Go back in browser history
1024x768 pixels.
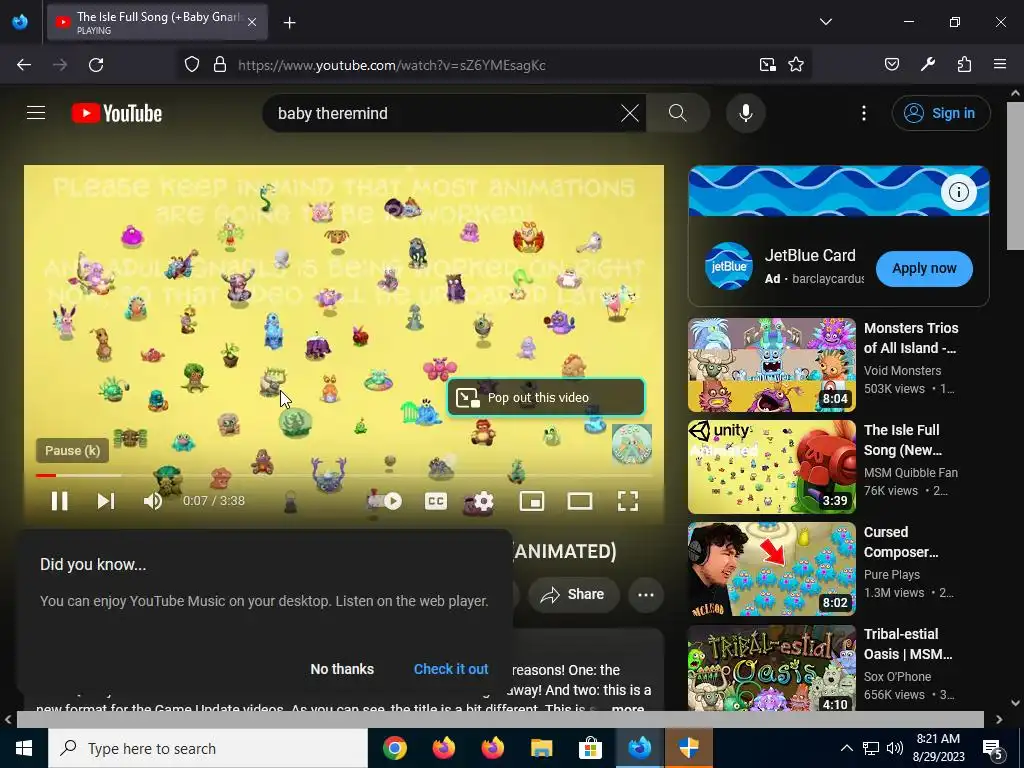(24, 65)
